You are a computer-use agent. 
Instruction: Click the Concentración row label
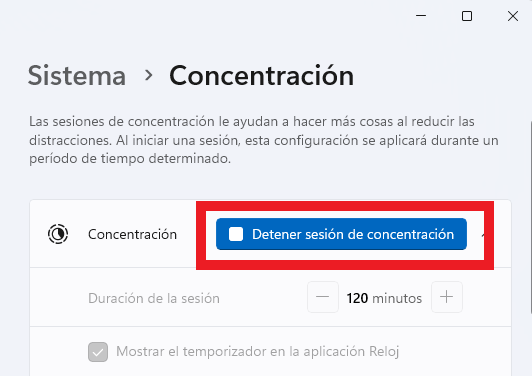[x=132, y=234]
